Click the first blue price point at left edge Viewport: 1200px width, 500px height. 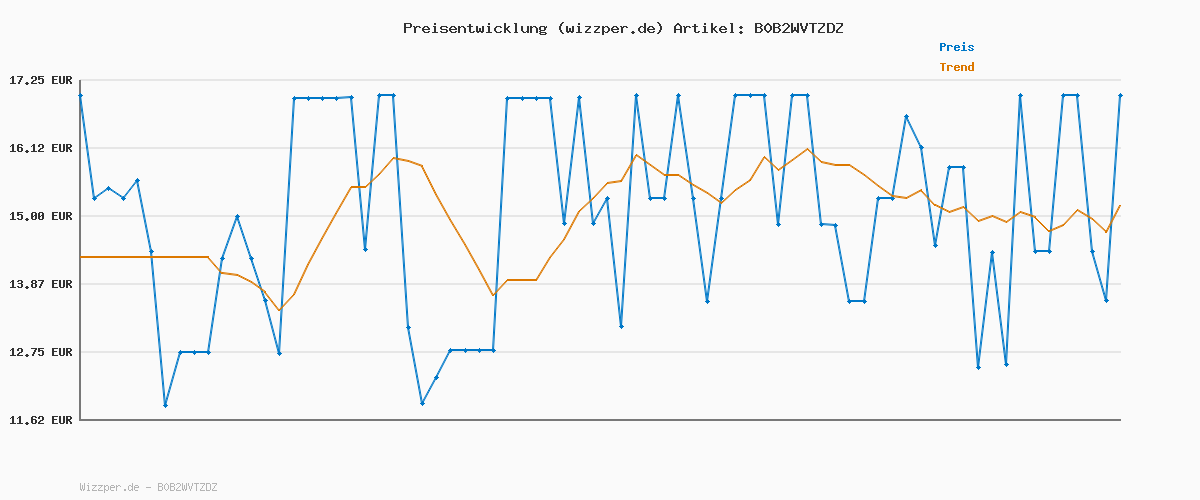click(x=81, y=96)
